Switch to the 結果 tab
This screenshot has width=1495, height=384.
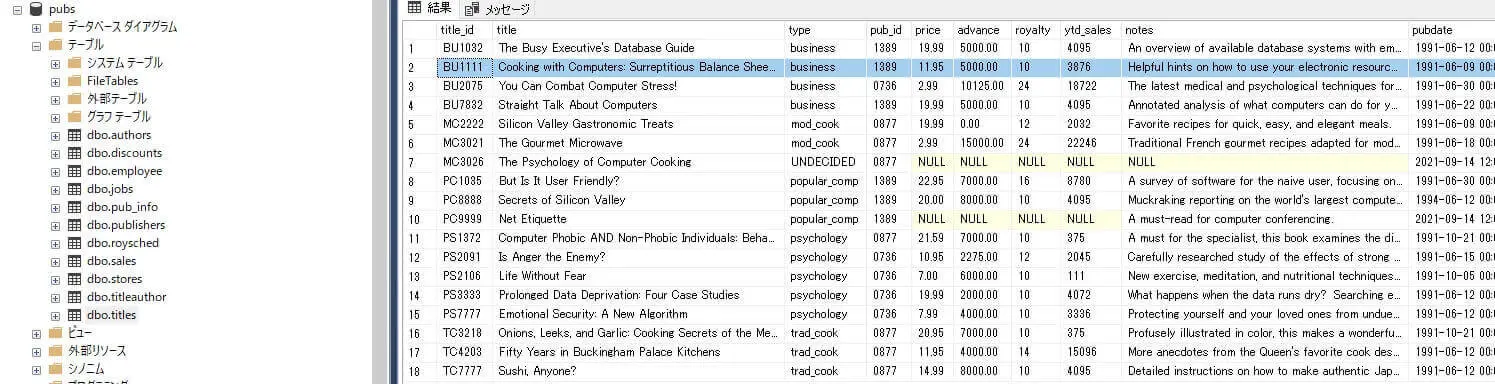click(x=430, y=9)
